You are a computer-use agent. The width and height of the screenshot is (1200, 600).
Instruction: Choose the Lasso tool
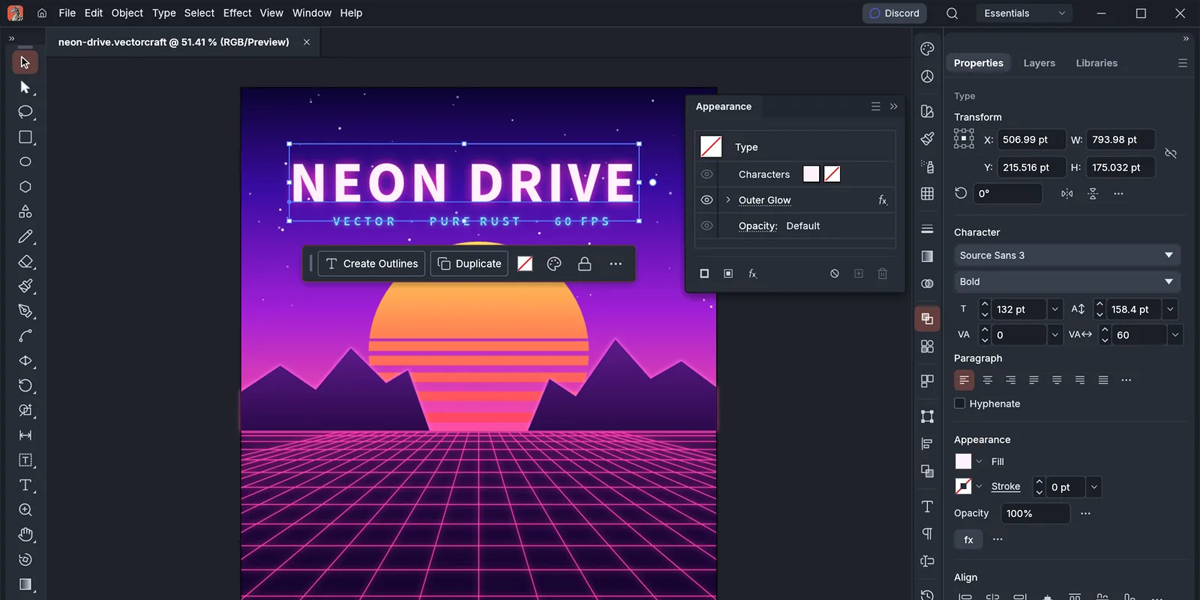[25, 112]
